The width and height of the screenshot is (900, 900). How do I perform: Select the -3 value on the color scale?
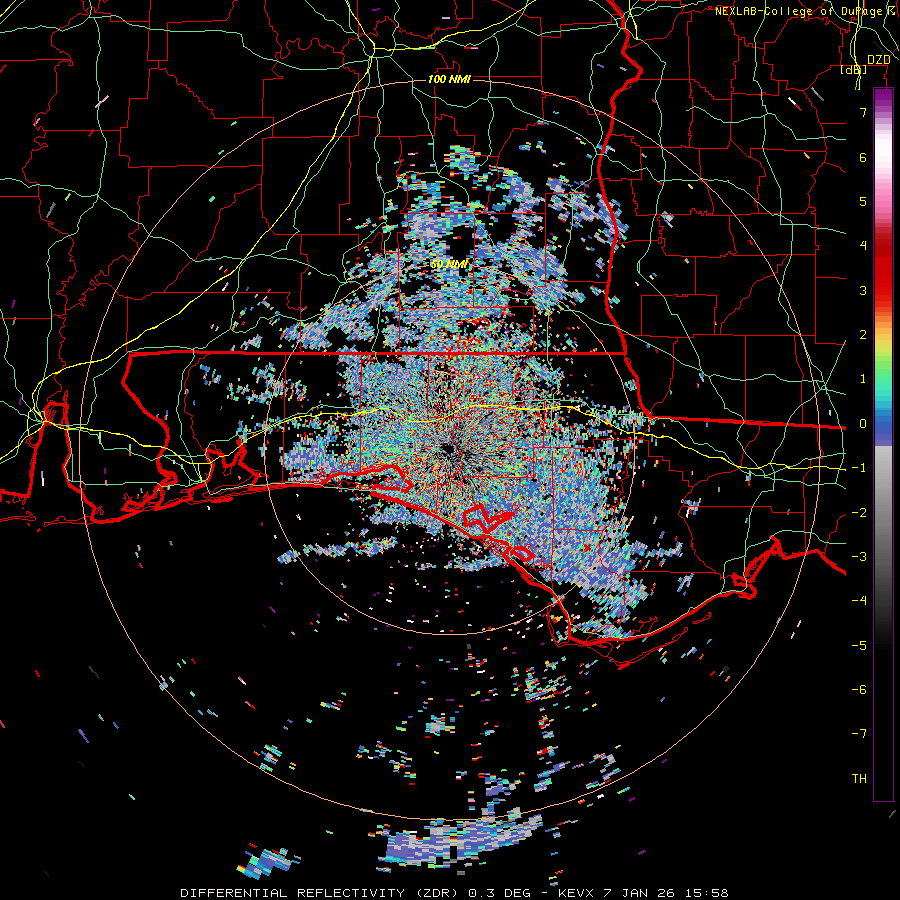pos(859,557)
